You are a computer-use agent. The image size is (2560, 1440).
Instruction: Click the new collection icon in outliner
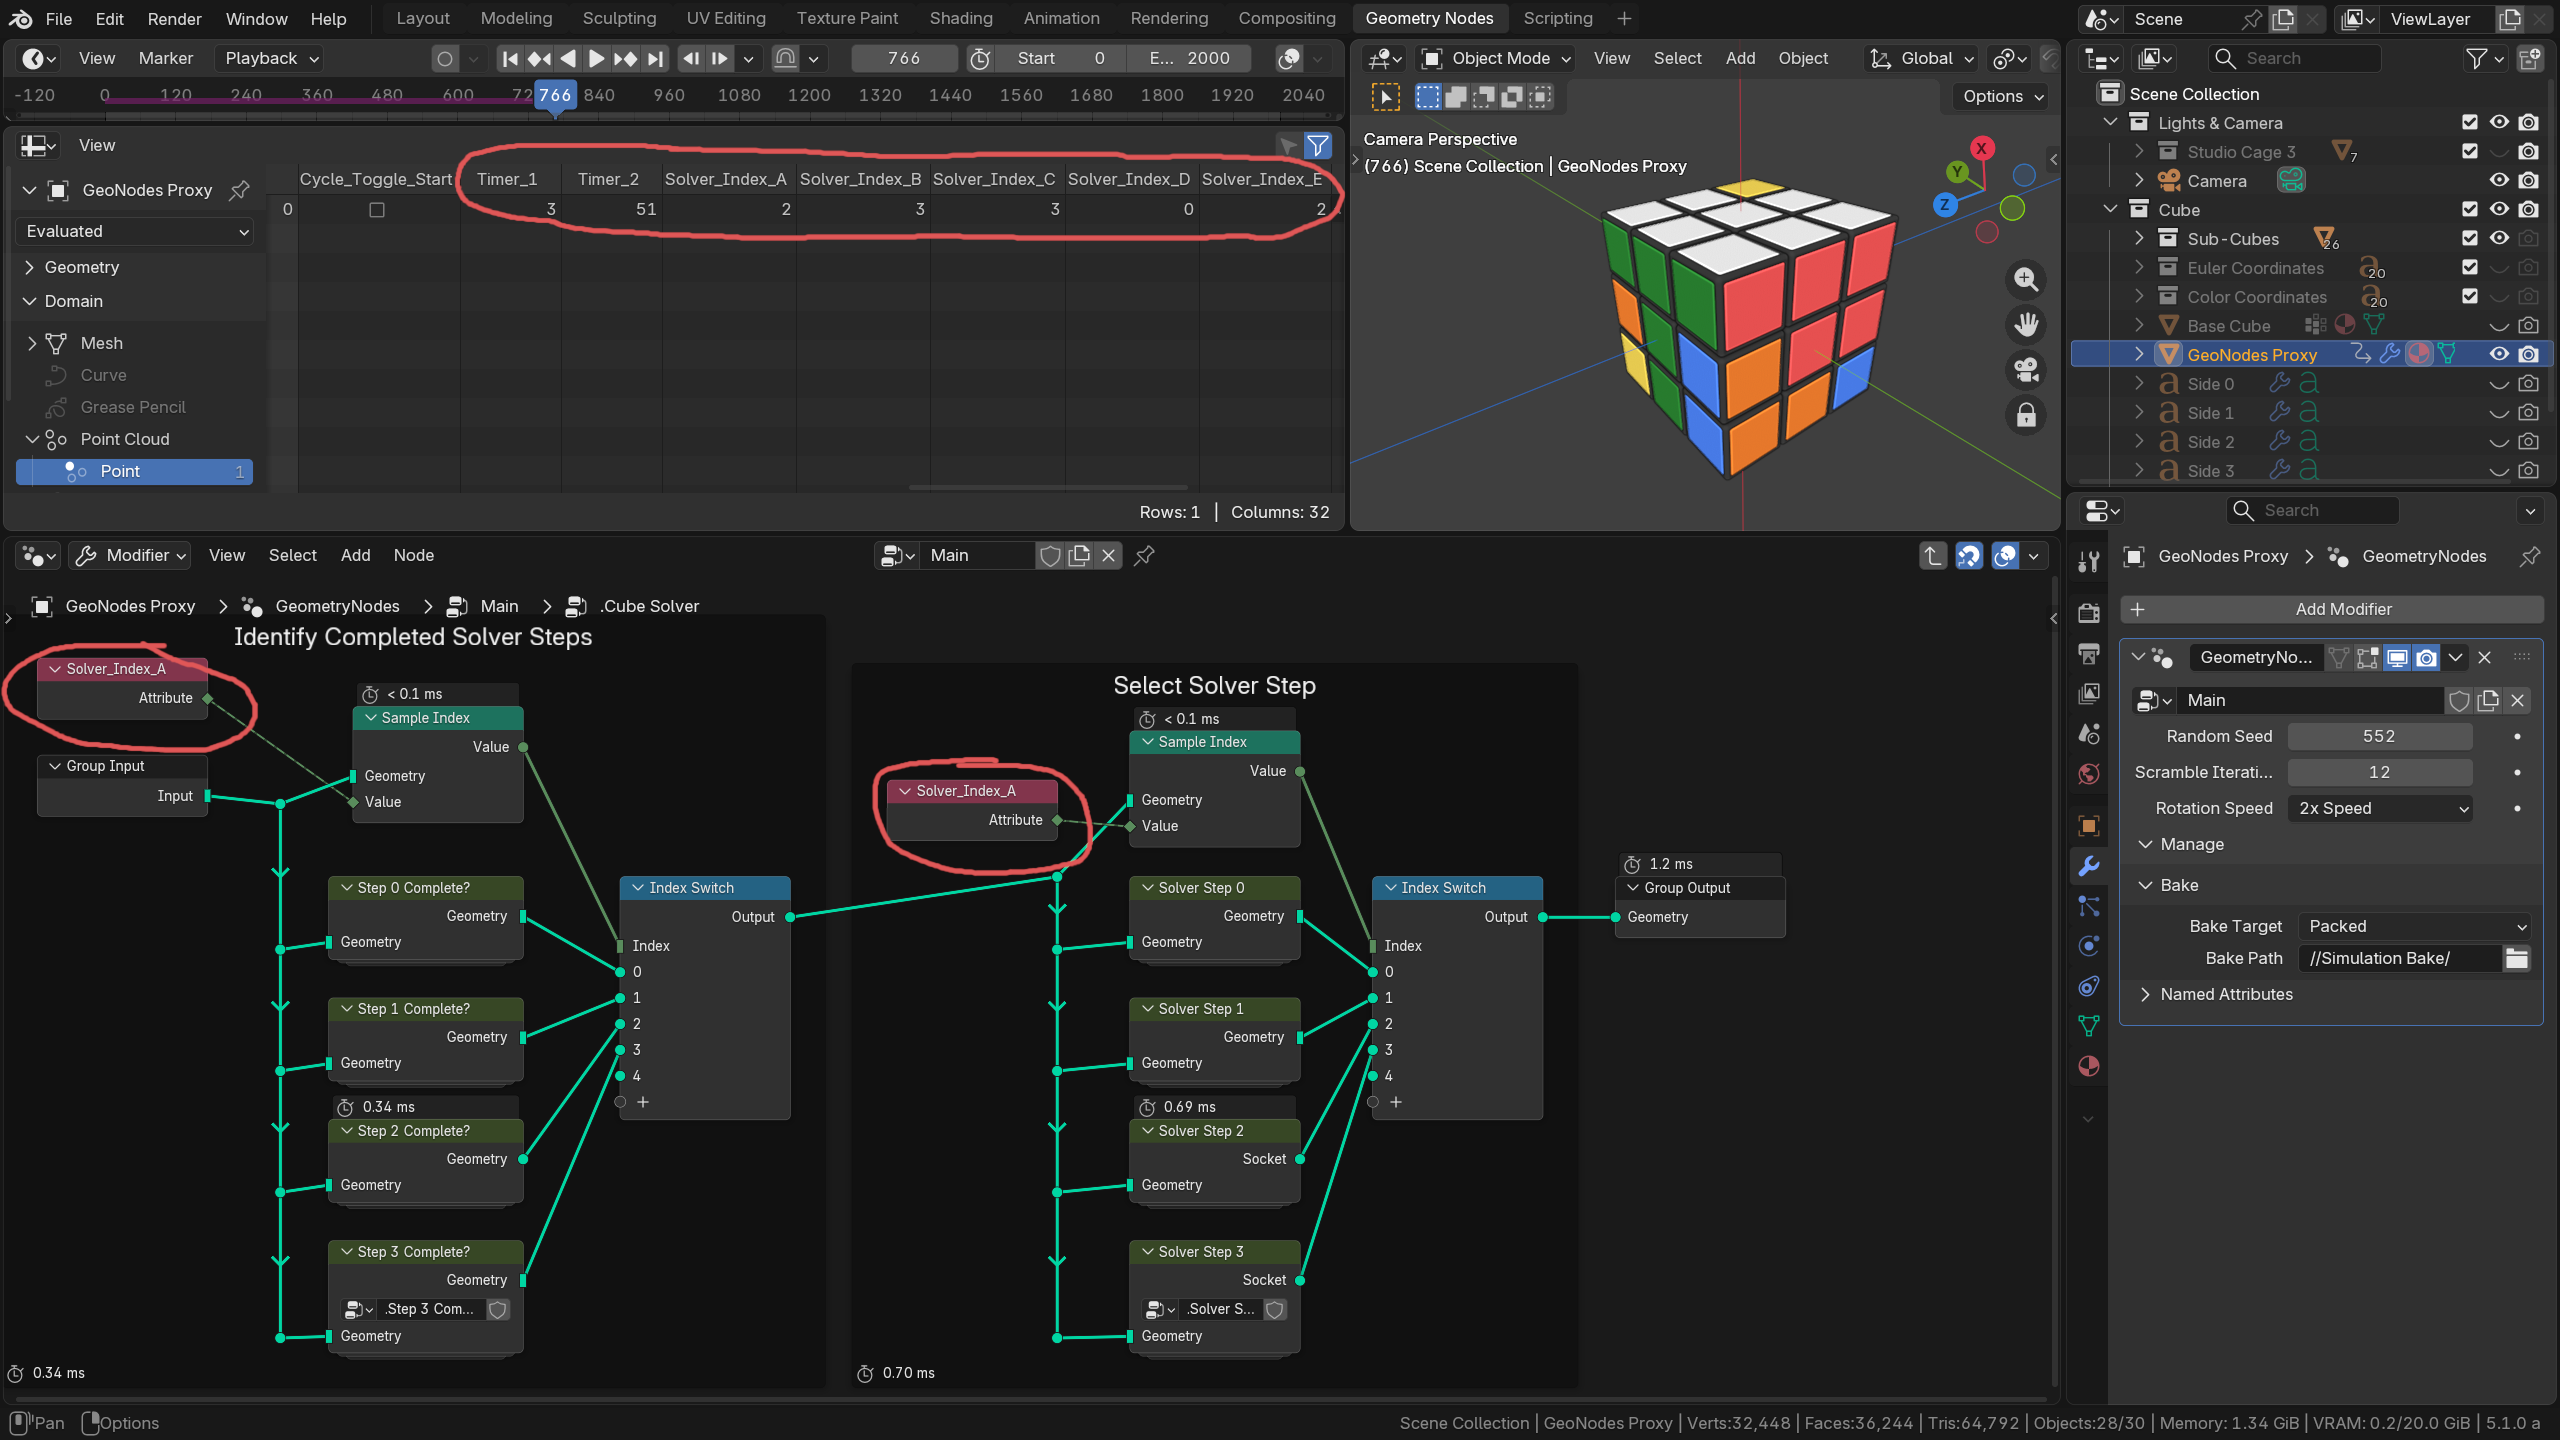click(x=2530, y=59)
